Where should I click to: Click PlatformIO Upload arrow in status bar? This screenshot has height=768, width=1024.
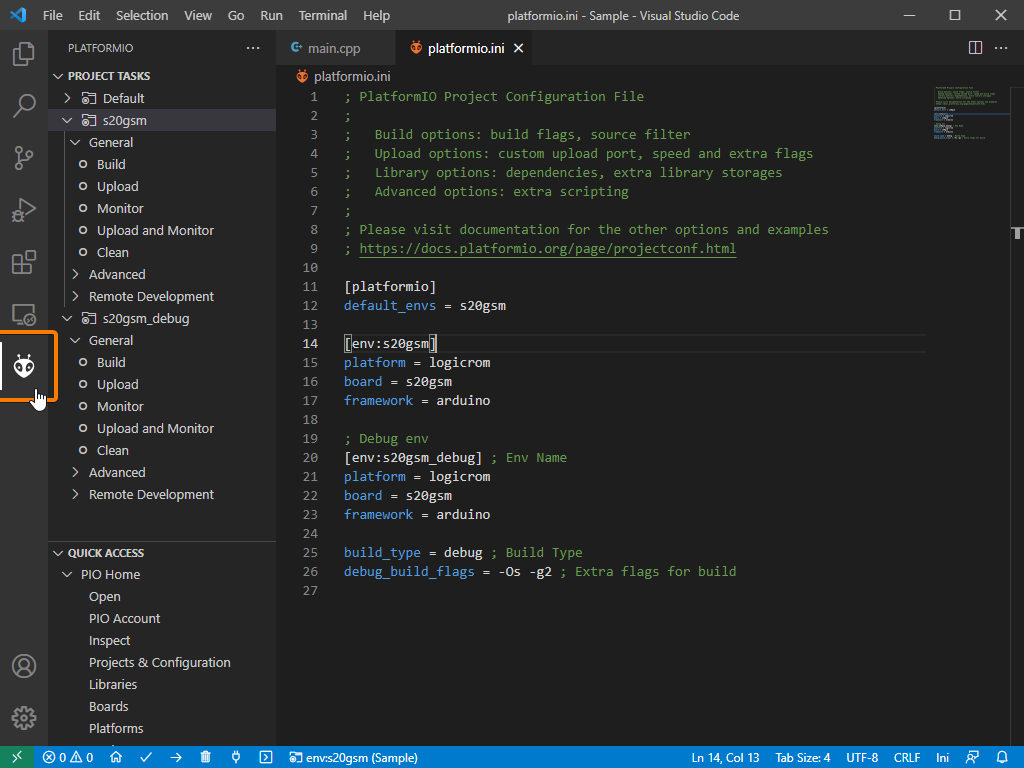coord(176,757)
